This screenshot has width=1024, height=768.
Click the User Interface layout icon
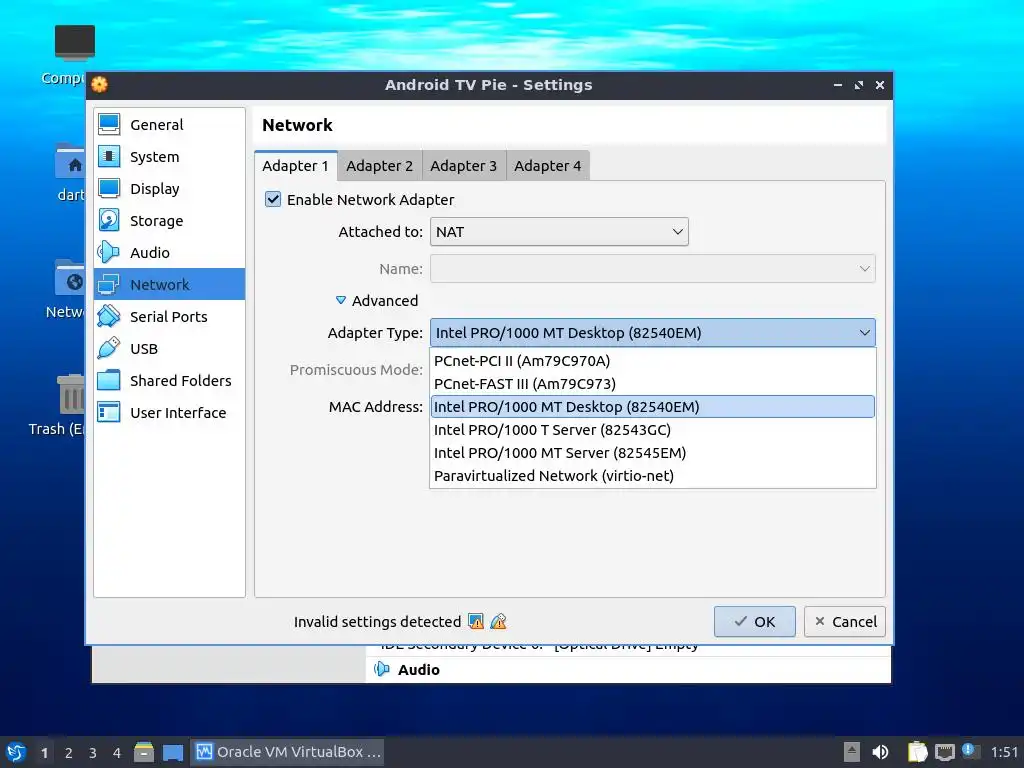pos(109,412)
